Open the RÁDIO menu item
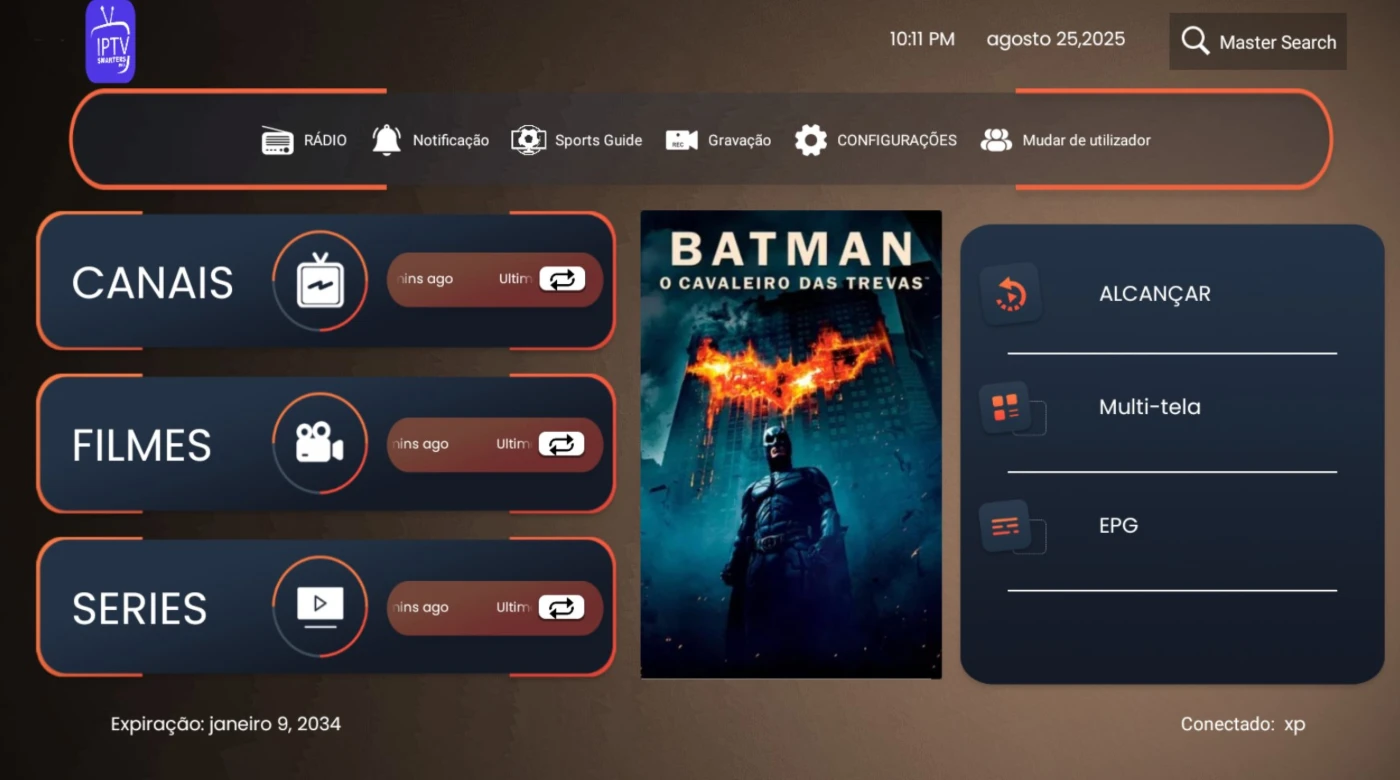 click(304, 141)
